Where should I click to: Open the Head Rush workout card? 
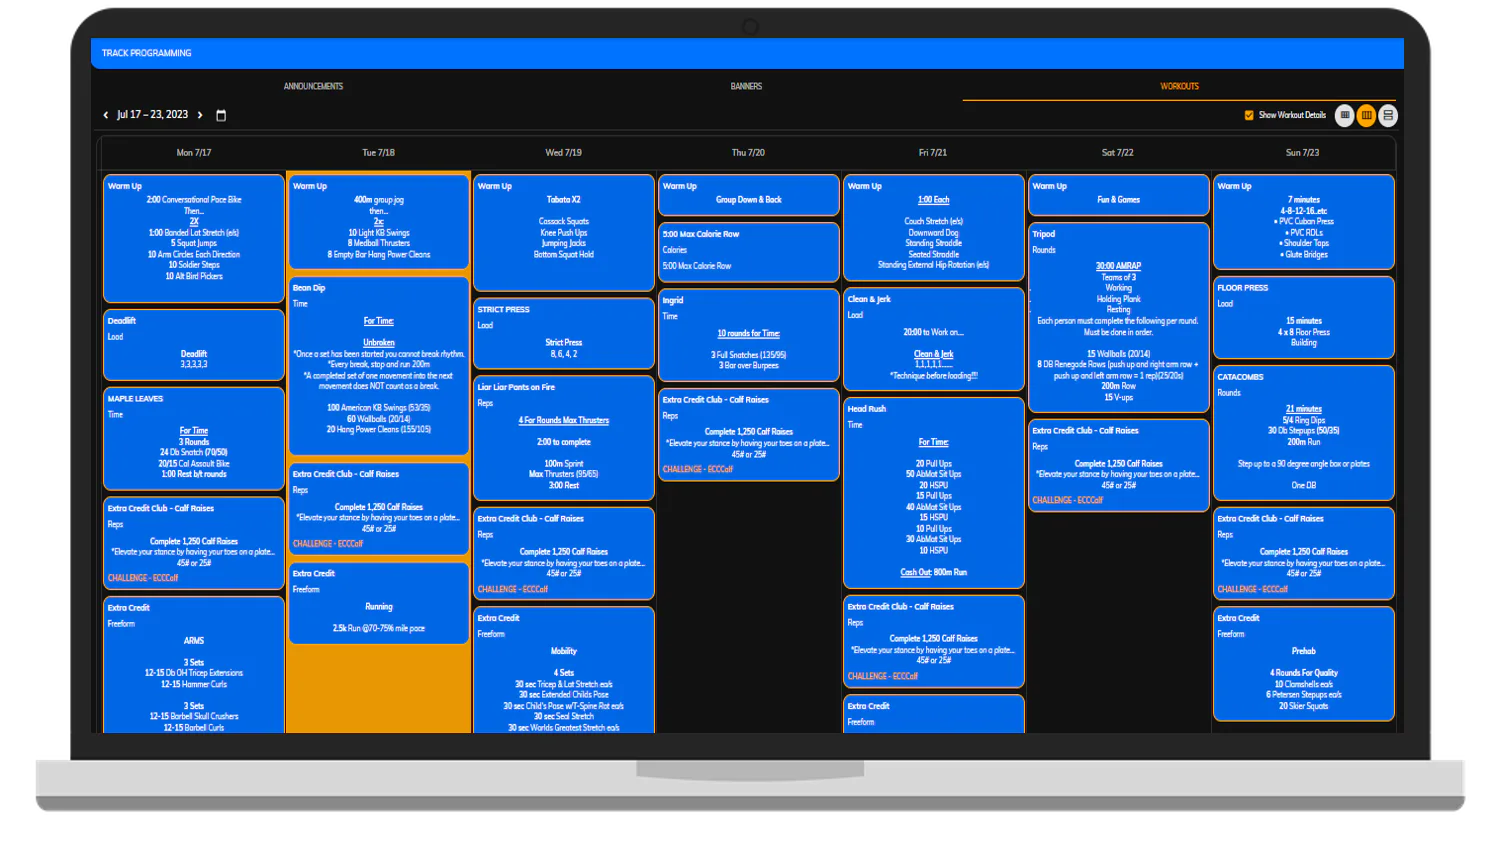pyautogui.click(x=934, y=493)
